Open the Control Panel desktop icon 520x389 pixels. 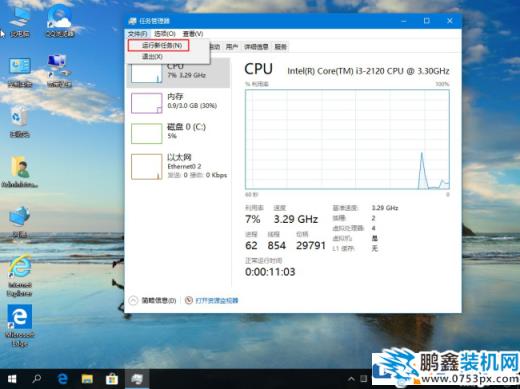20,72
